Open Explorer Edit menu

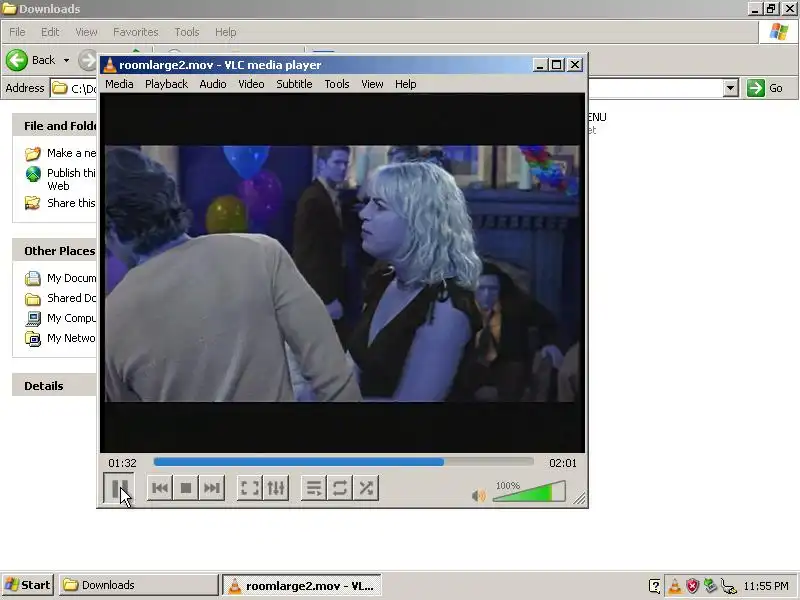[50, 32]
